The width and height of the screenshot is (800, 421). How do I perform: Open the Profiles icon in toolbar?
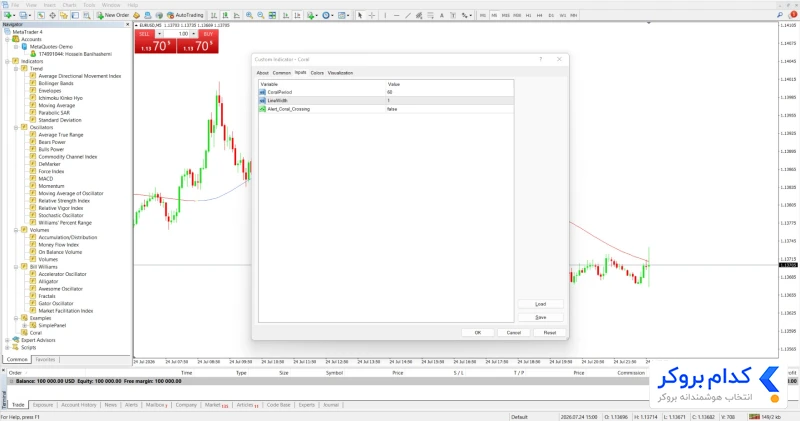[x=23, y=15]
